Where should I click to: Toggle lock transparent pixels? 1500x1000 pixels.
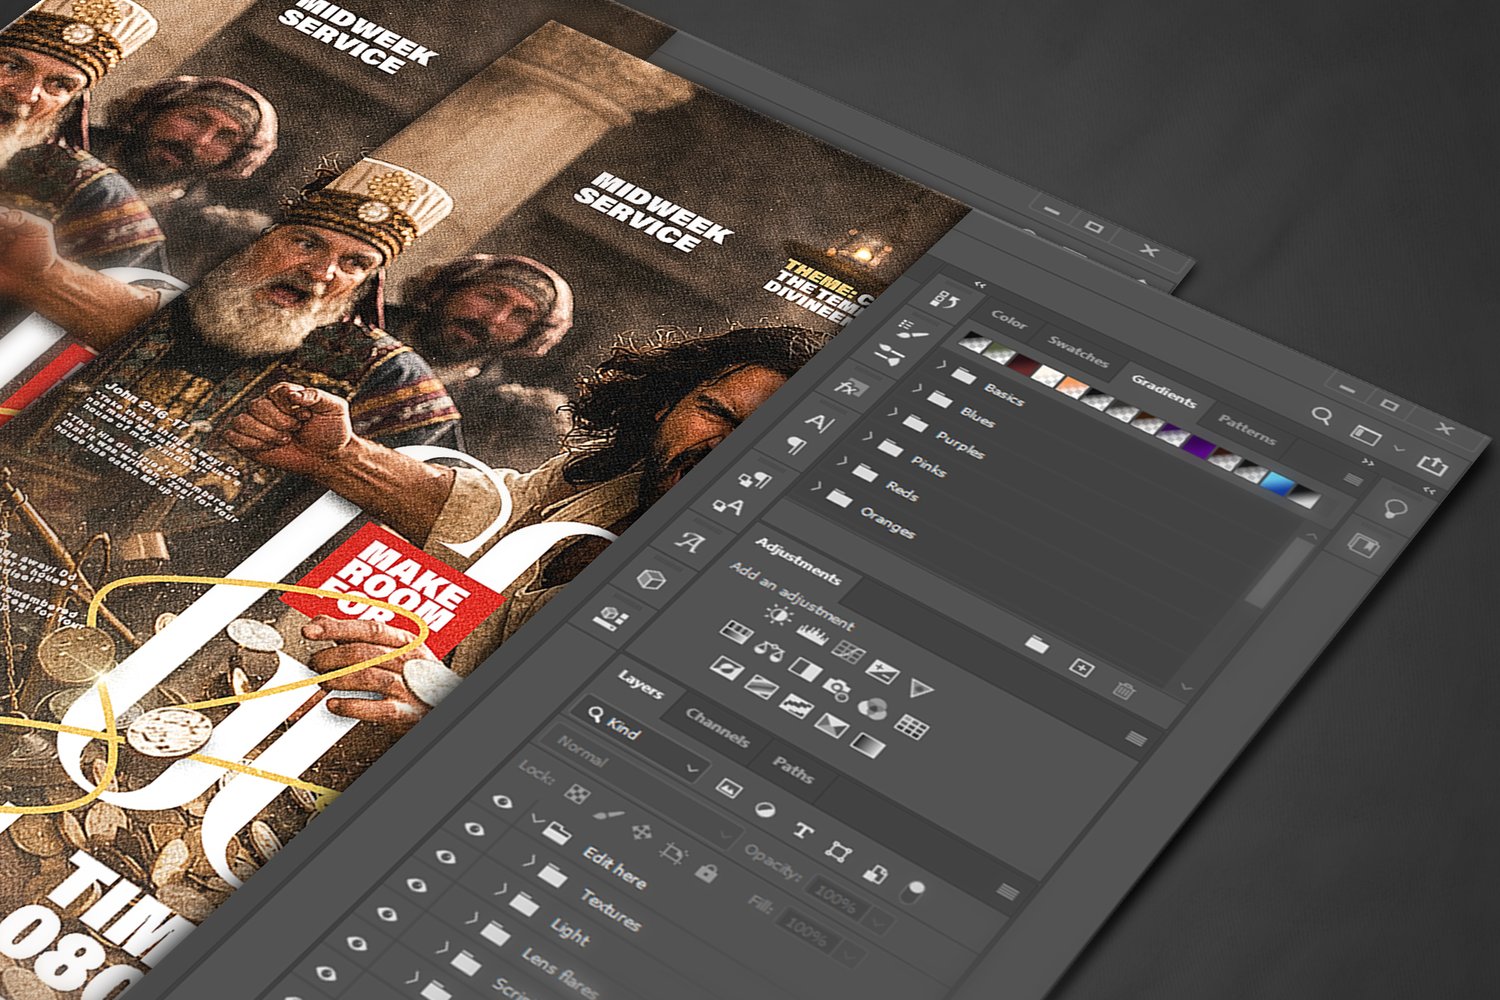(576, 794)
